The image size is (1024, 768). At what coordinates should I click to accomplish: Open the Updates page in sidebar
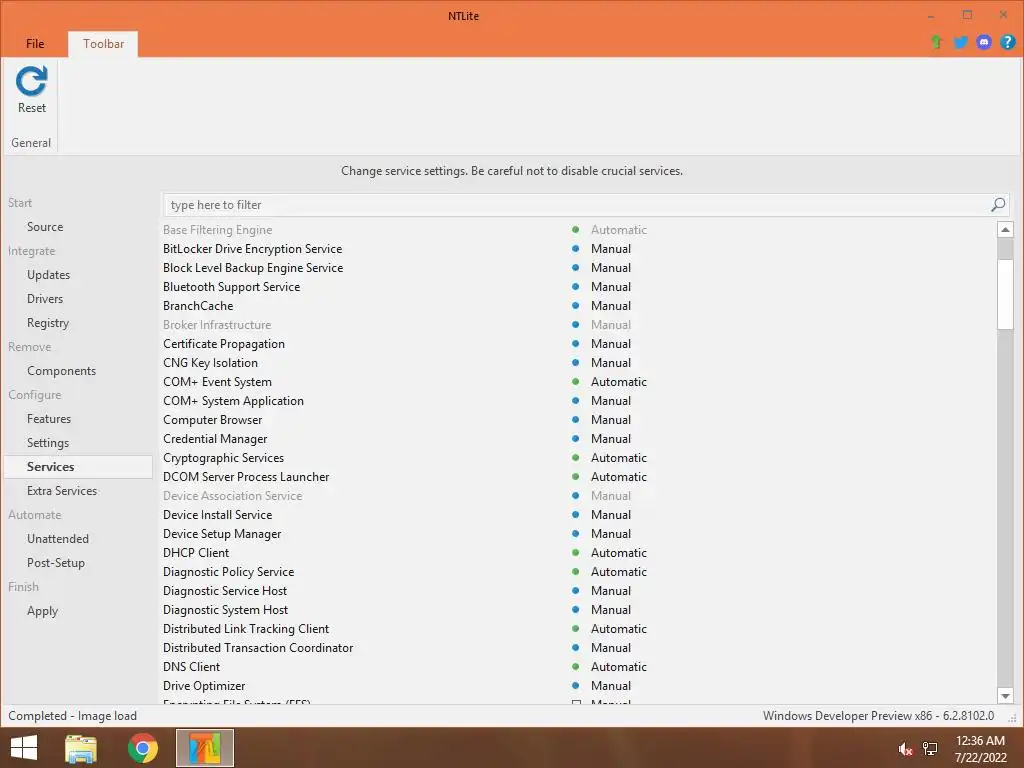pos(48,275)
